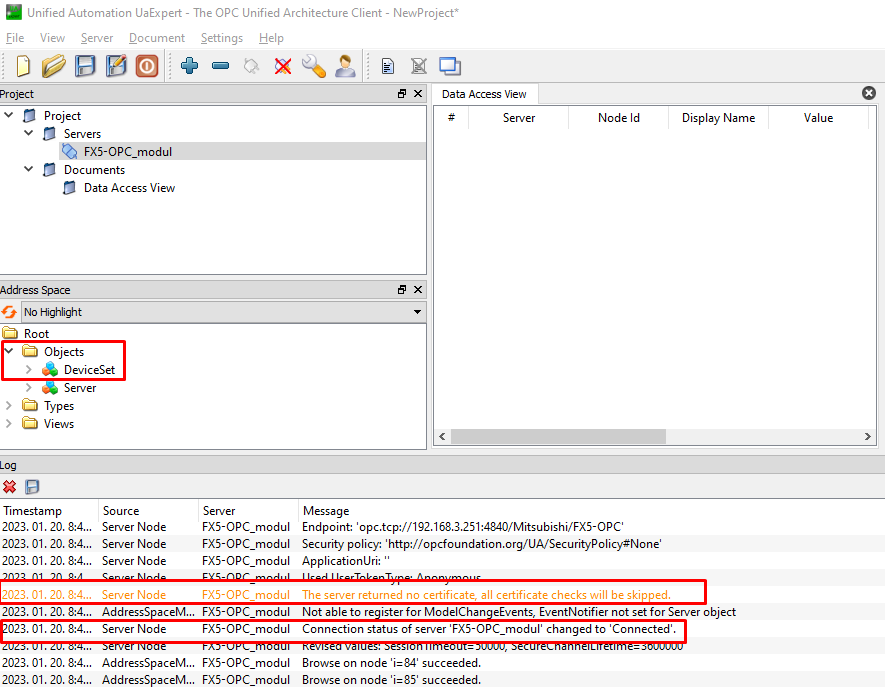Close the Address Space panel
The width and height of the screenshot is (885, 687).
tap(418, 290)
